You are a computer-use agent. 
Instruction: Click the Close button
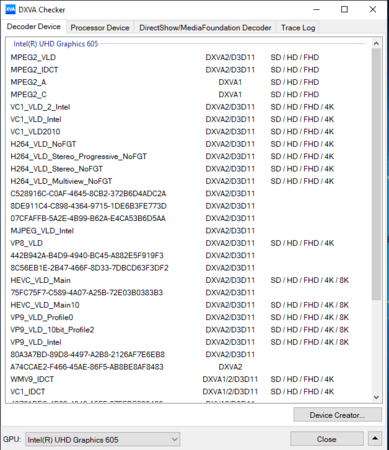327,439
